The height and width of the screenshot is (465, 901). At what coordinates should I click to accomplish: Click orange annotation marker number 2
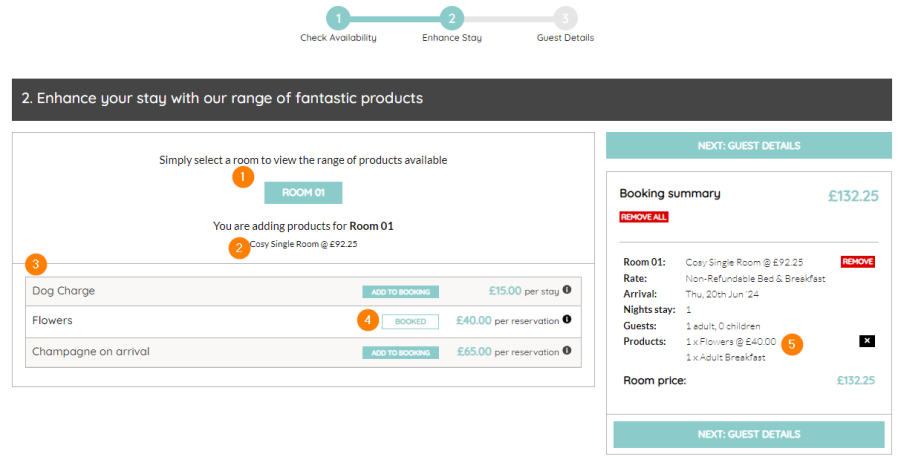click(238, 247)
